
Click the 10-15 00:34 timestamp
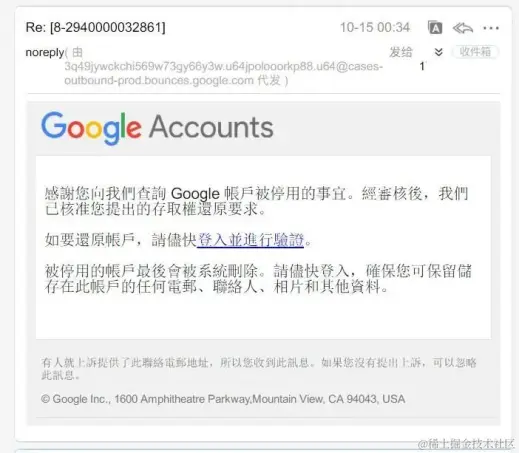click(375, 27)
